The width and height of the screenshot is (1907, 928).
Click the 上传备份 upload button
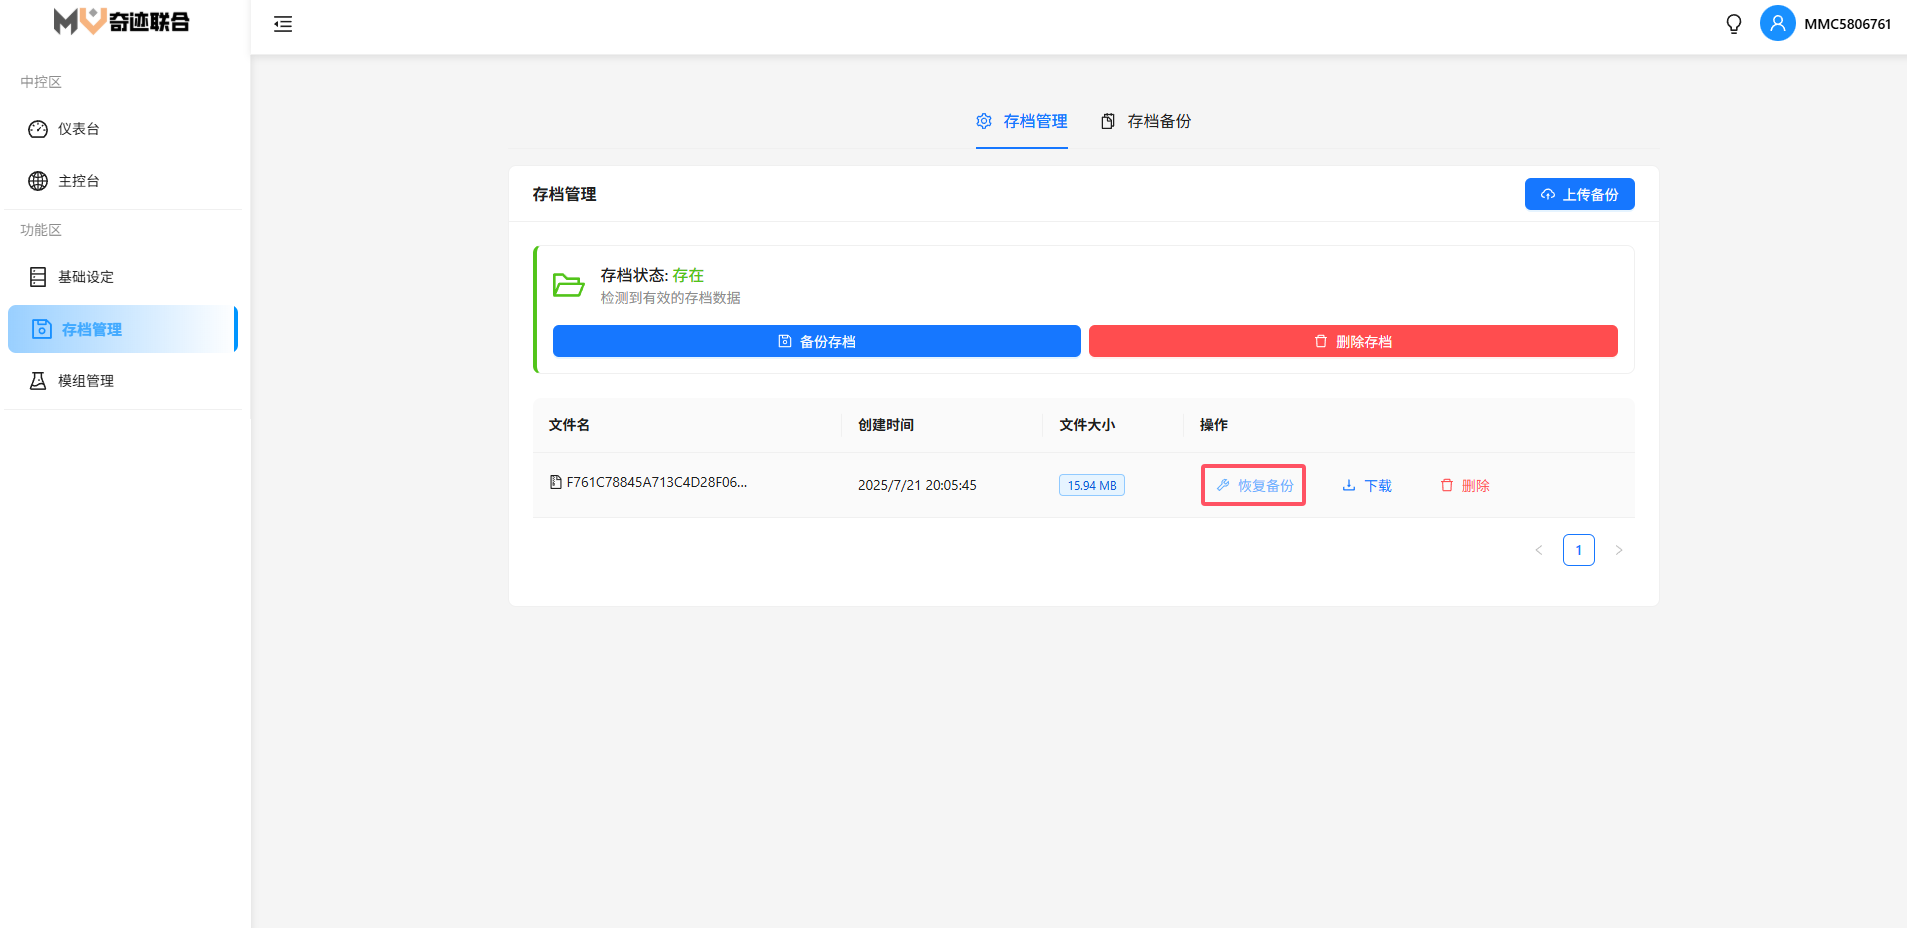(1579, 194)
